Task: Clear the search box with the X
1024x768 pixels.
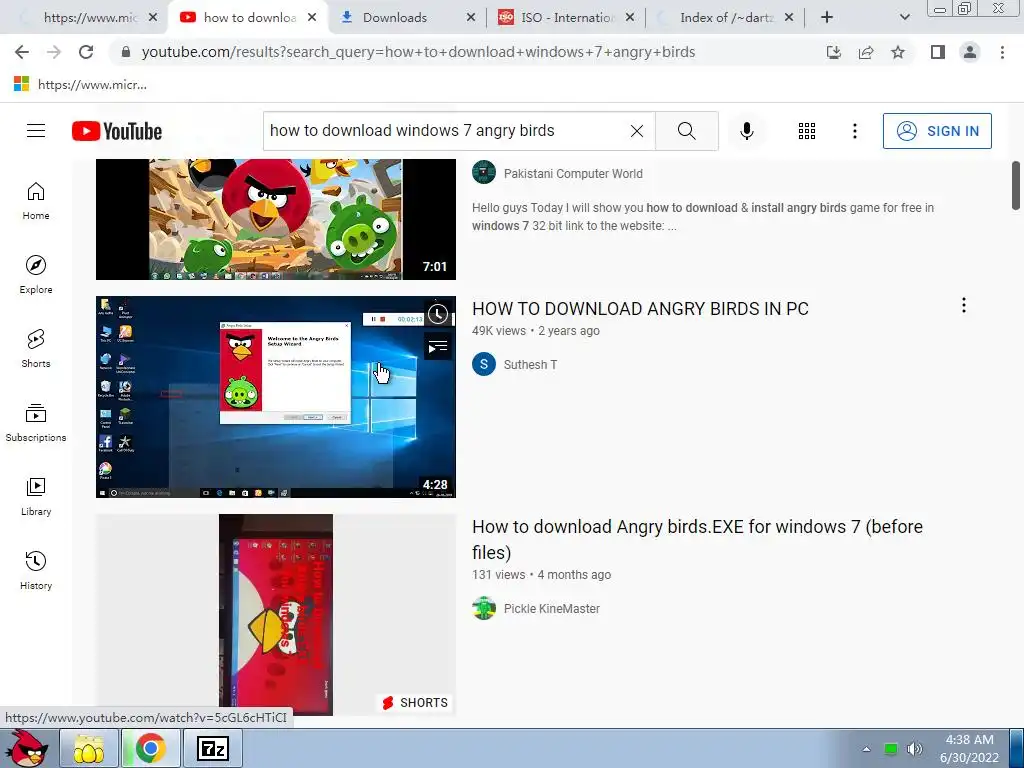Action: pos(637,131)
